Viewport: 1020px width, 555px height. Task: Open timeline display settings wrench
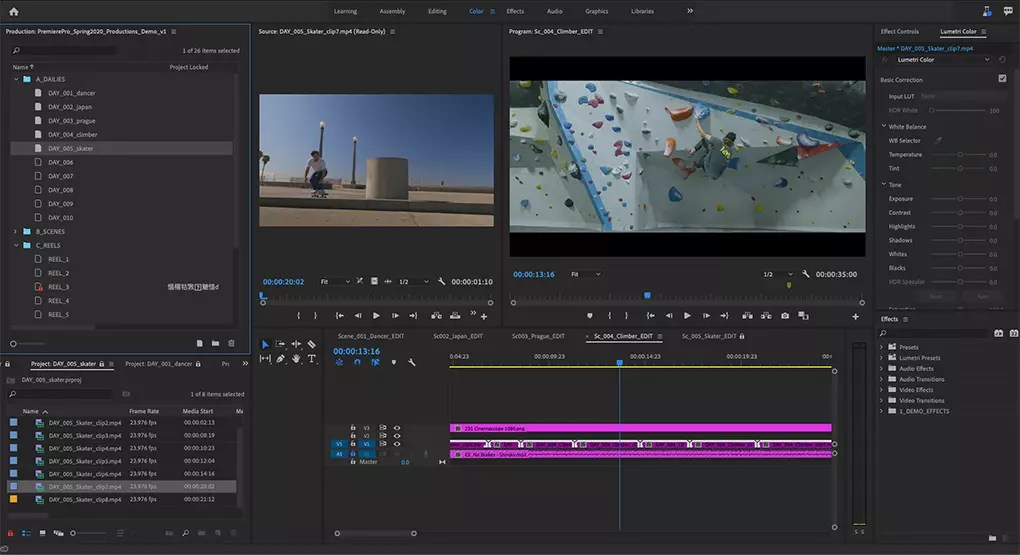[x=412, y=362]
